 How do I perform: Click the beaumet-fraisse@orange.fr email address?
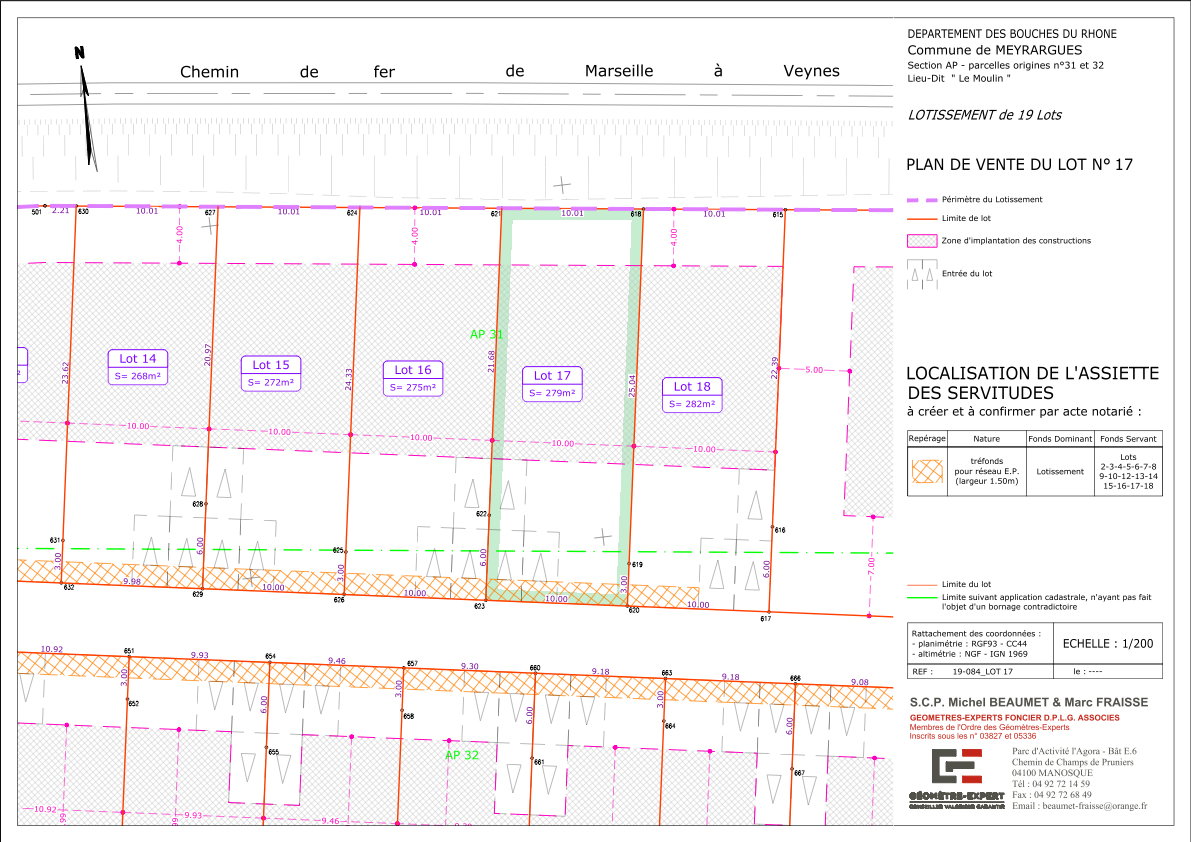pyautogui.click(x=1095, y=806)
